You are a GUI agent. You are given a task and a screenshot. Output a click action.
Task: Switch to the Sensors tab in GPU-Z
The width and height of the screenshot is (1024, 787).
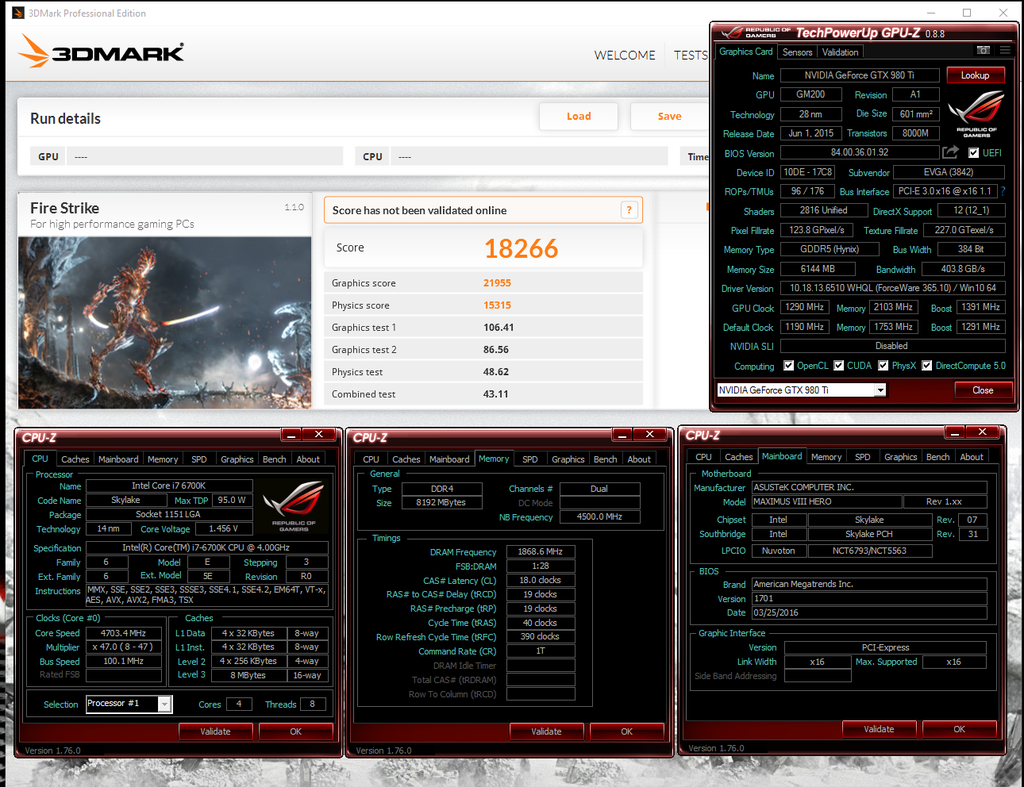797,52
